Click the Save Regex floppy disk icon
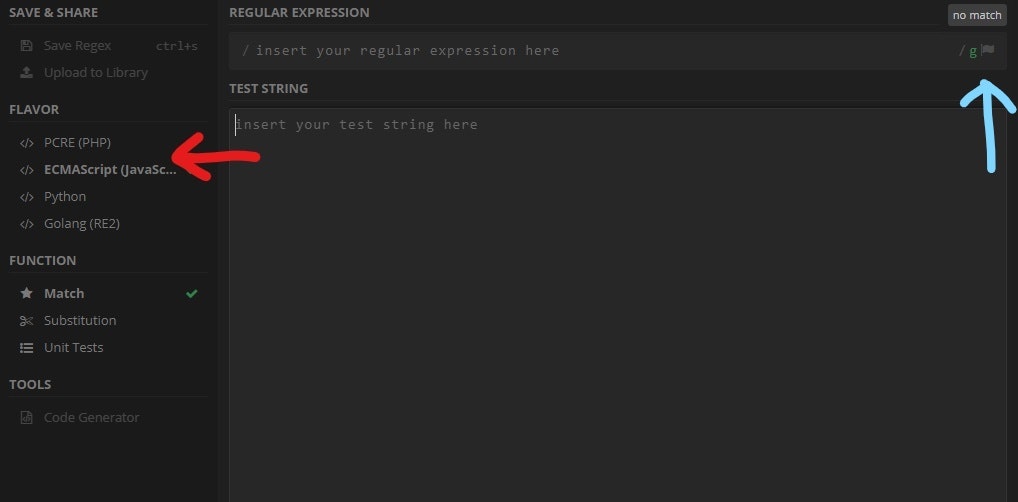1018x502 pixels. pos(26,46)
